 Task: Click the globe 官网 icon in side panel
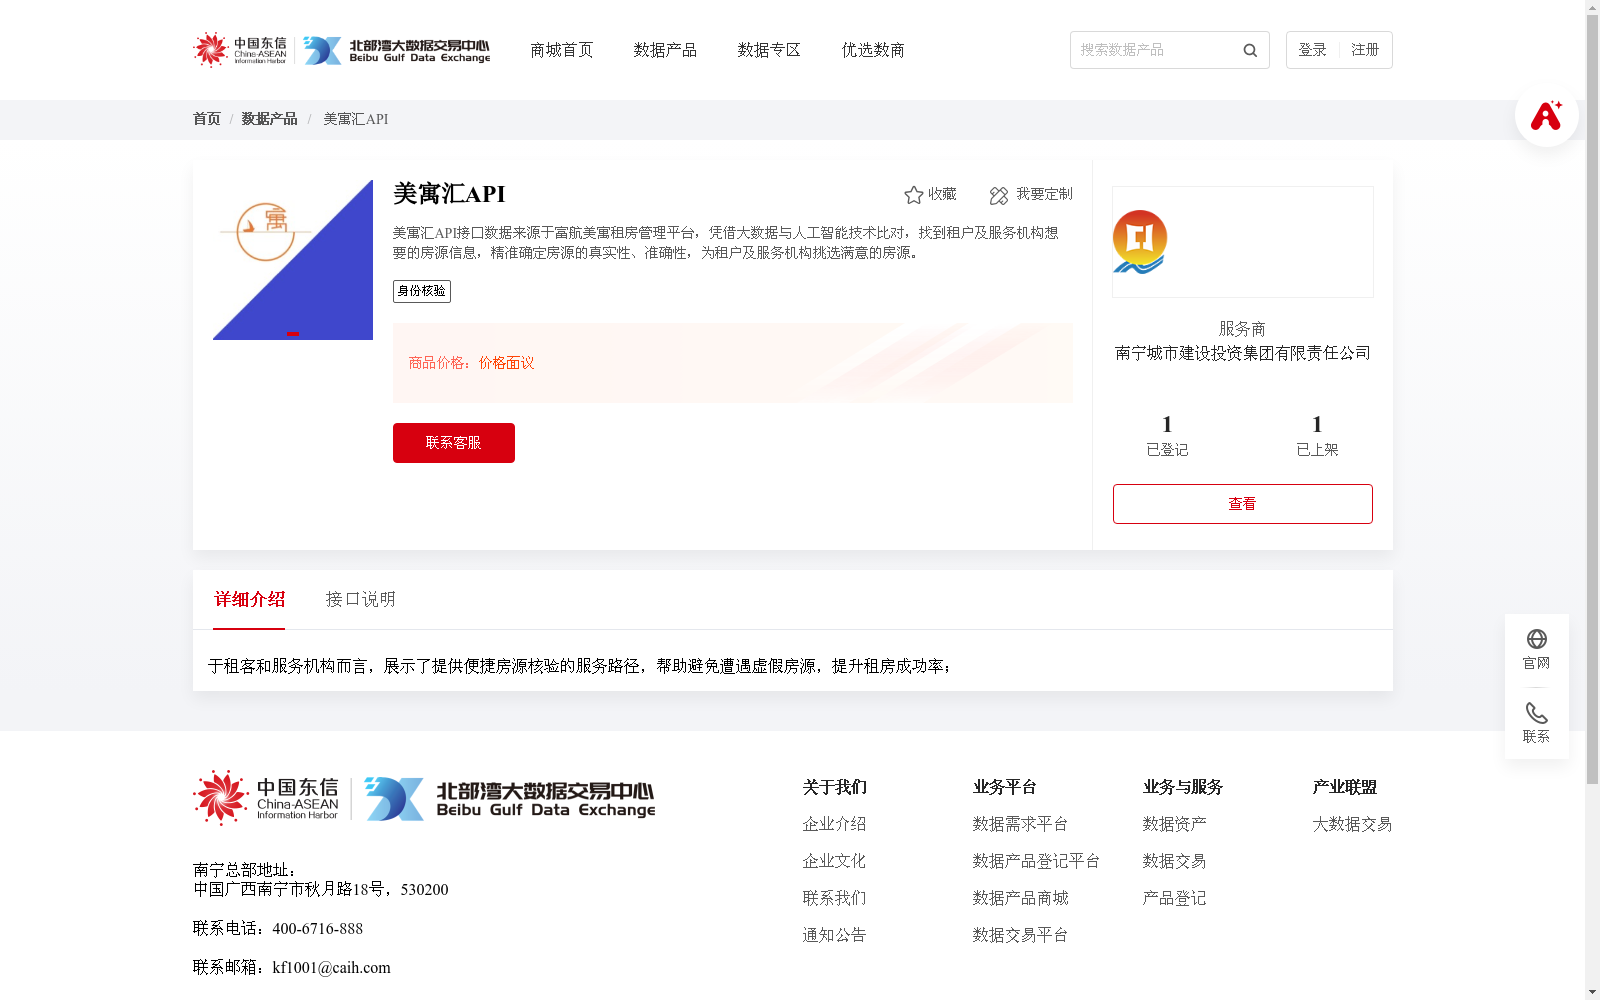coord(1537,639)
